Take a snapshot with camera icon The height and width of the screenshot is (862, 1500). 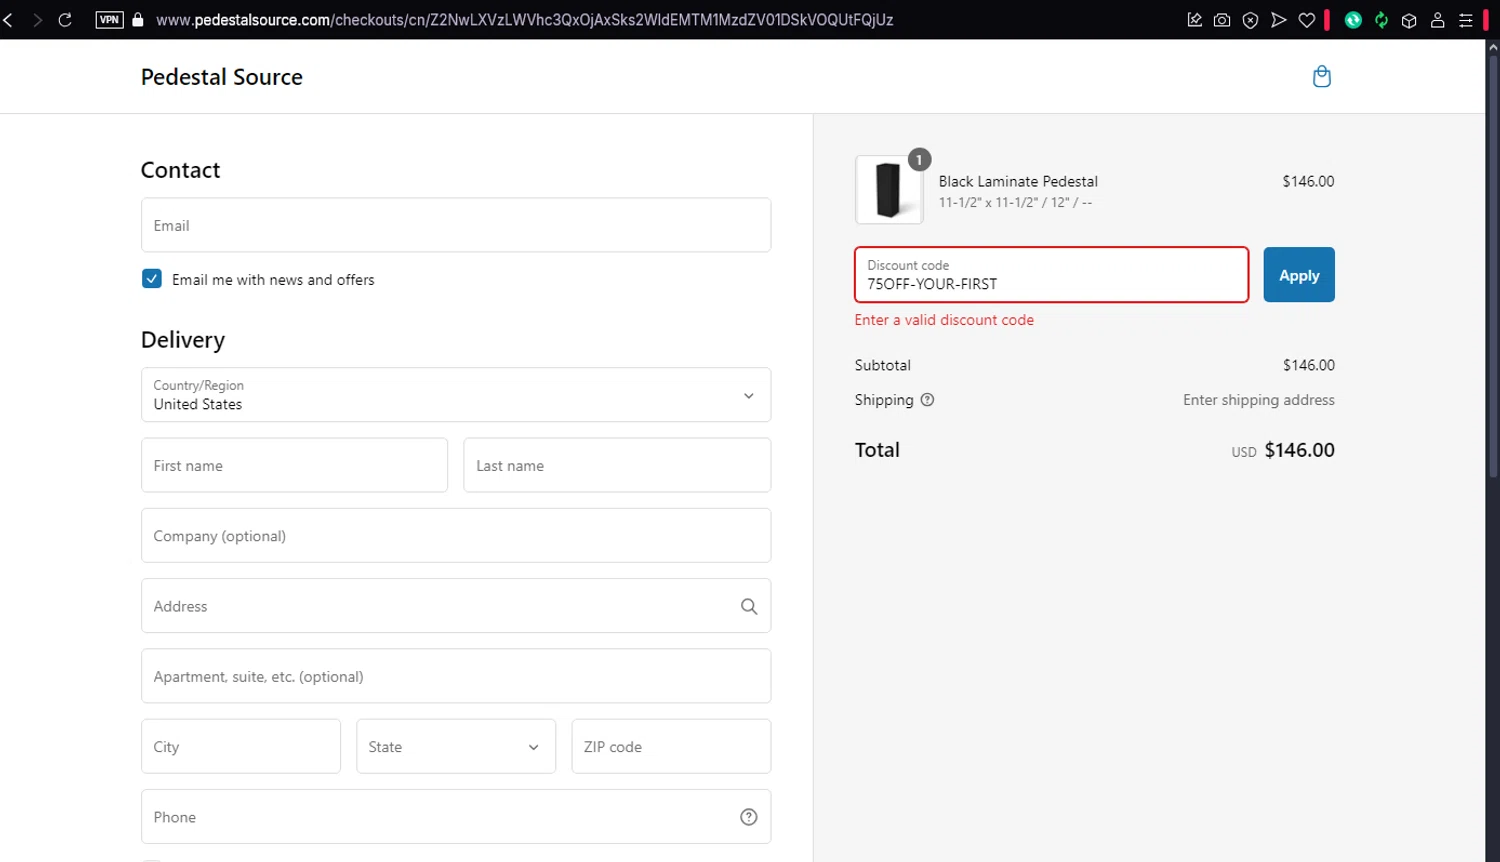1222,20
